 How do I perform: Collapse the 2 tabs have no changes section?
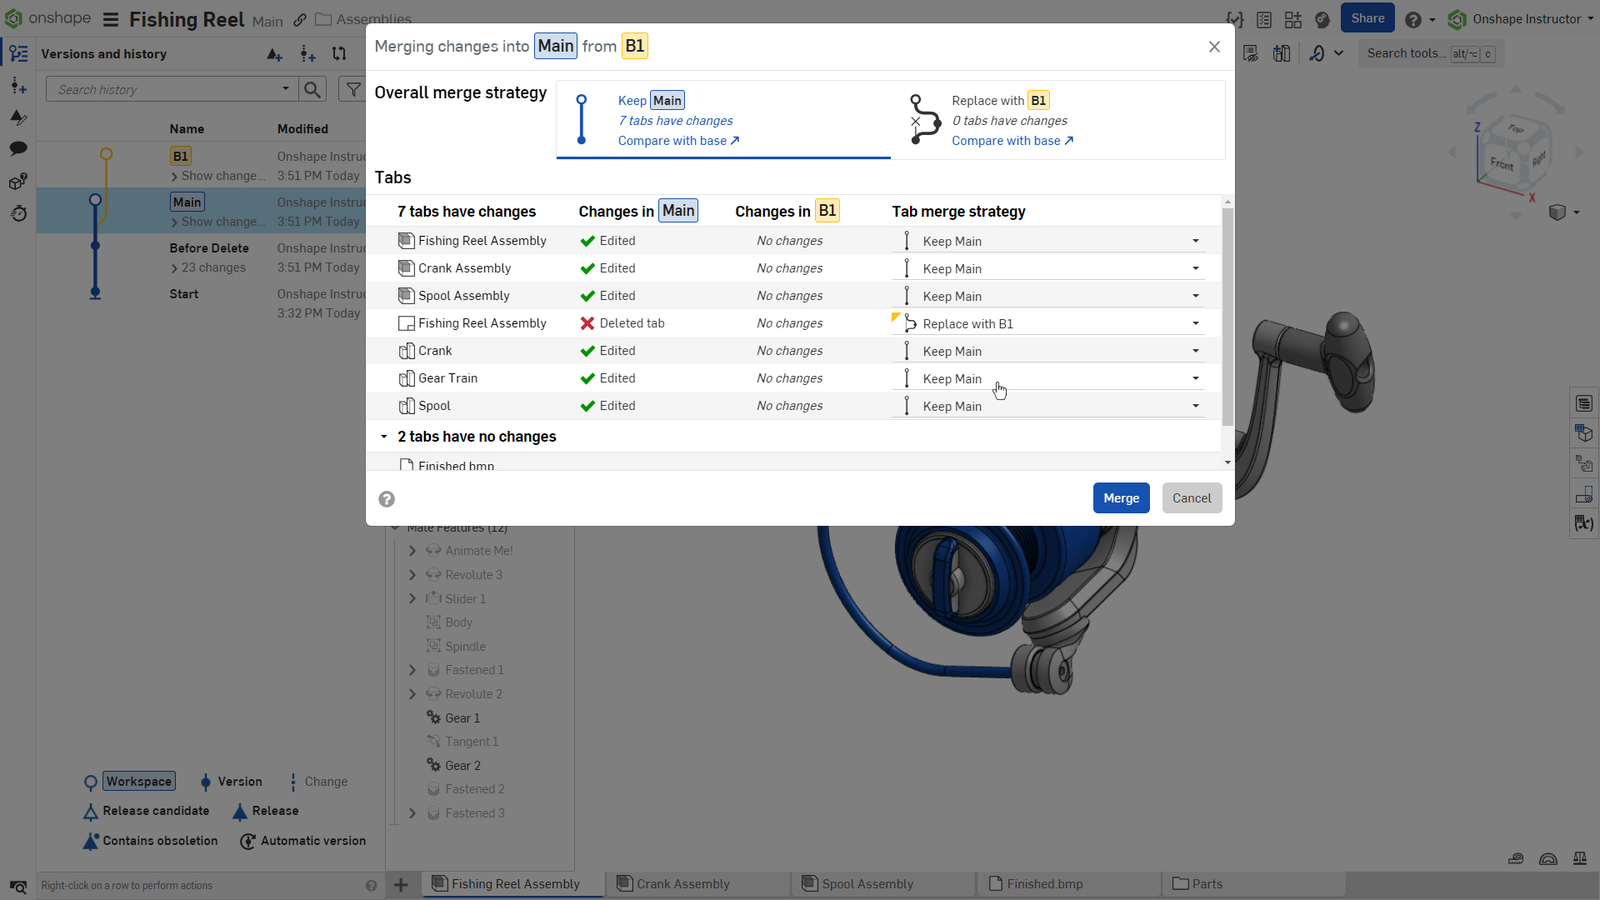(x=384, y=437)
